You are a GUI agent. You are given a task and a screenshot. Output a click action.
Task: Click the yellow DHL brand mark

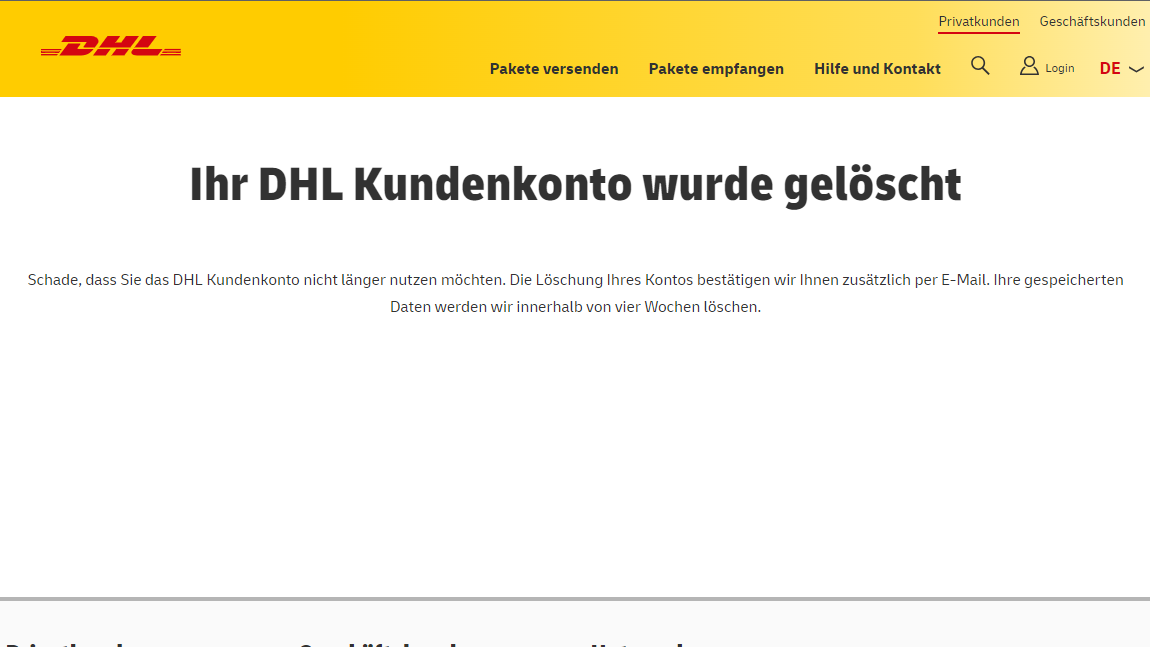pyautogui.click(x=110, y=46)
